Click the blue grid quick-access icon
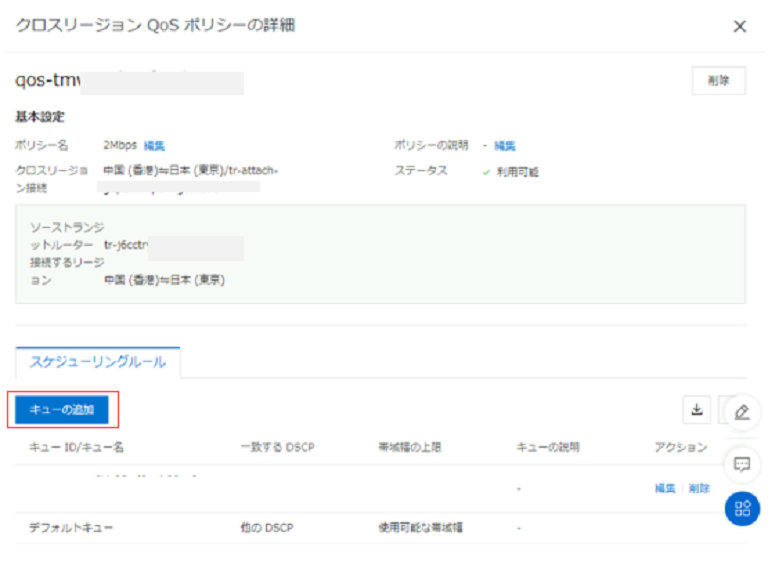 click(x=741, y=509)
